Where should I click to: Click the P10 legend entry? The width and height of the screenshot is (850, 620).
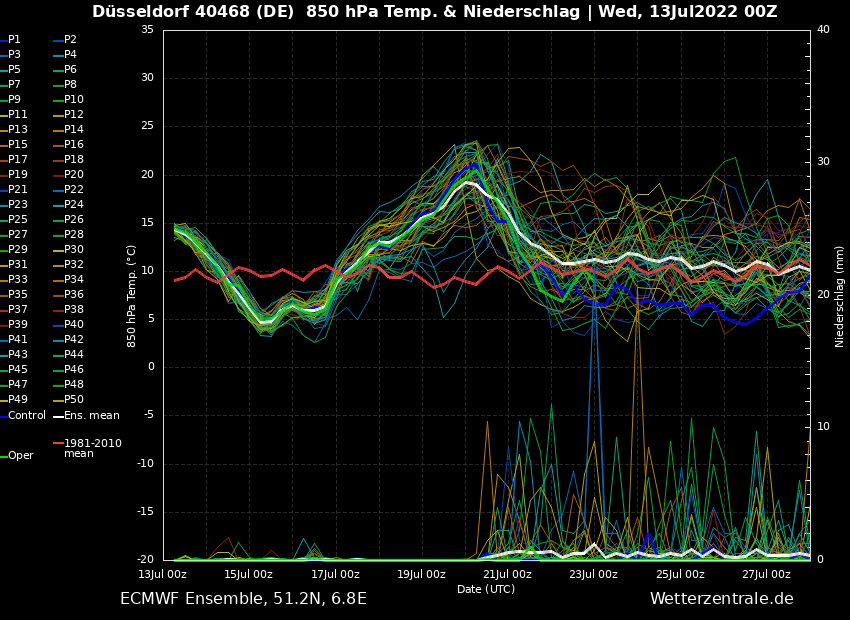[74, 100]
